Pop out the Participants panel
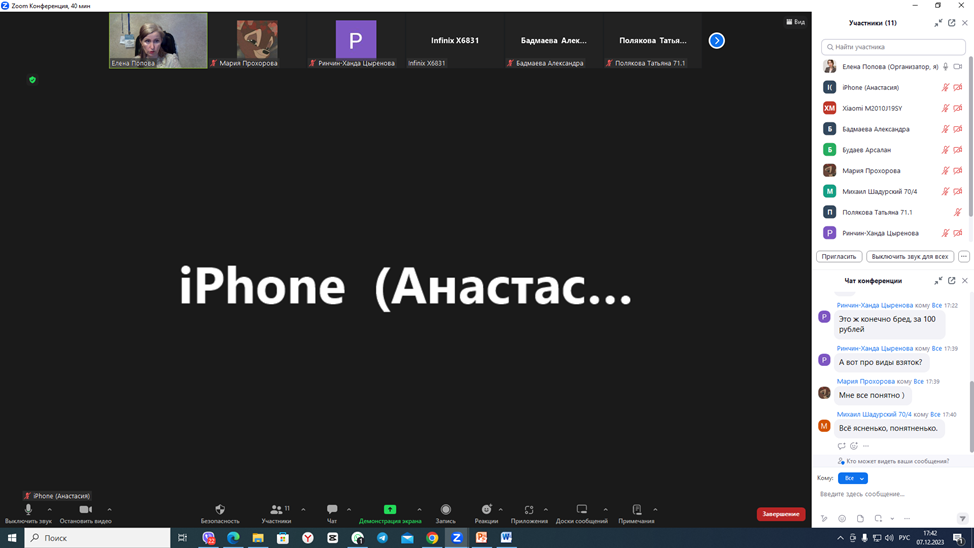Viewport: 974px width, 548px height. coord(952,23)
